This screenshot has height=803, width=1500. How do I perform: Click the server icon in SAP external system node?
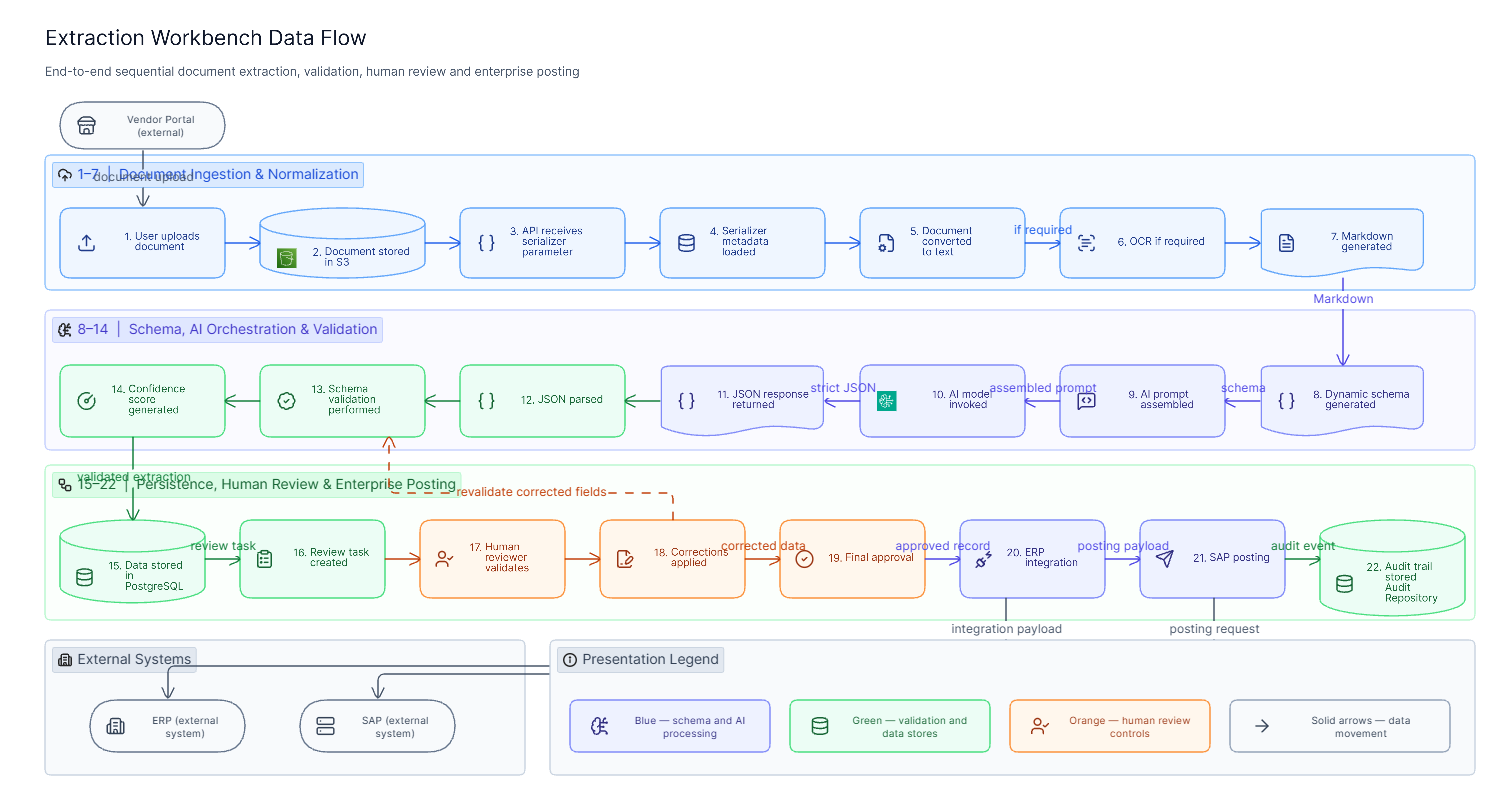pos(326,726)
